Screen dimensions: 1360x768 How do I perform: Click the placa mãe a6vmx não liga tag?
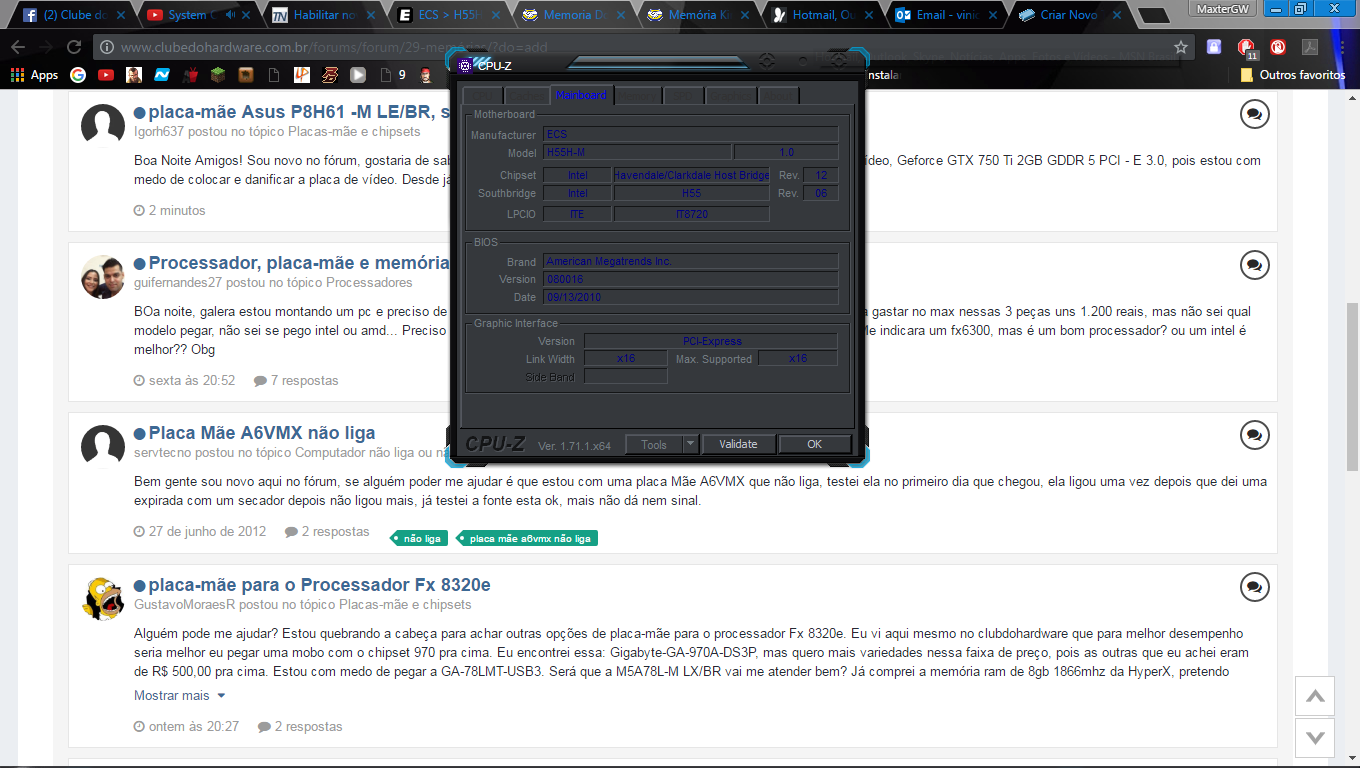(x=528, y=538)
